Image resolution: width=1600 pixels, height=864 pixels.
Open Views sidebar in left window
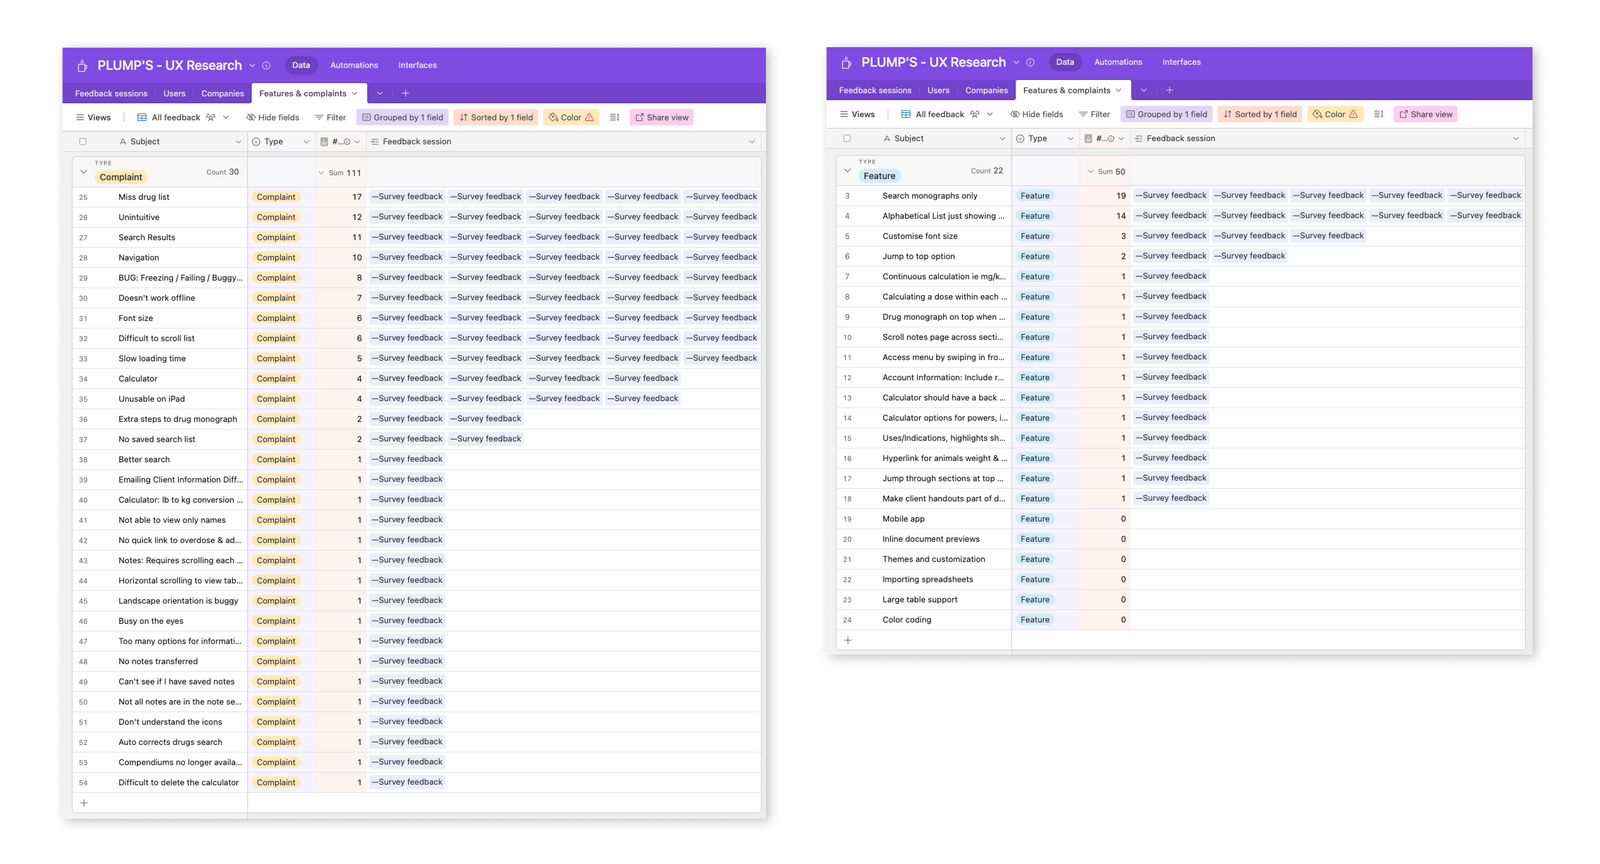[x=93, y=117]
